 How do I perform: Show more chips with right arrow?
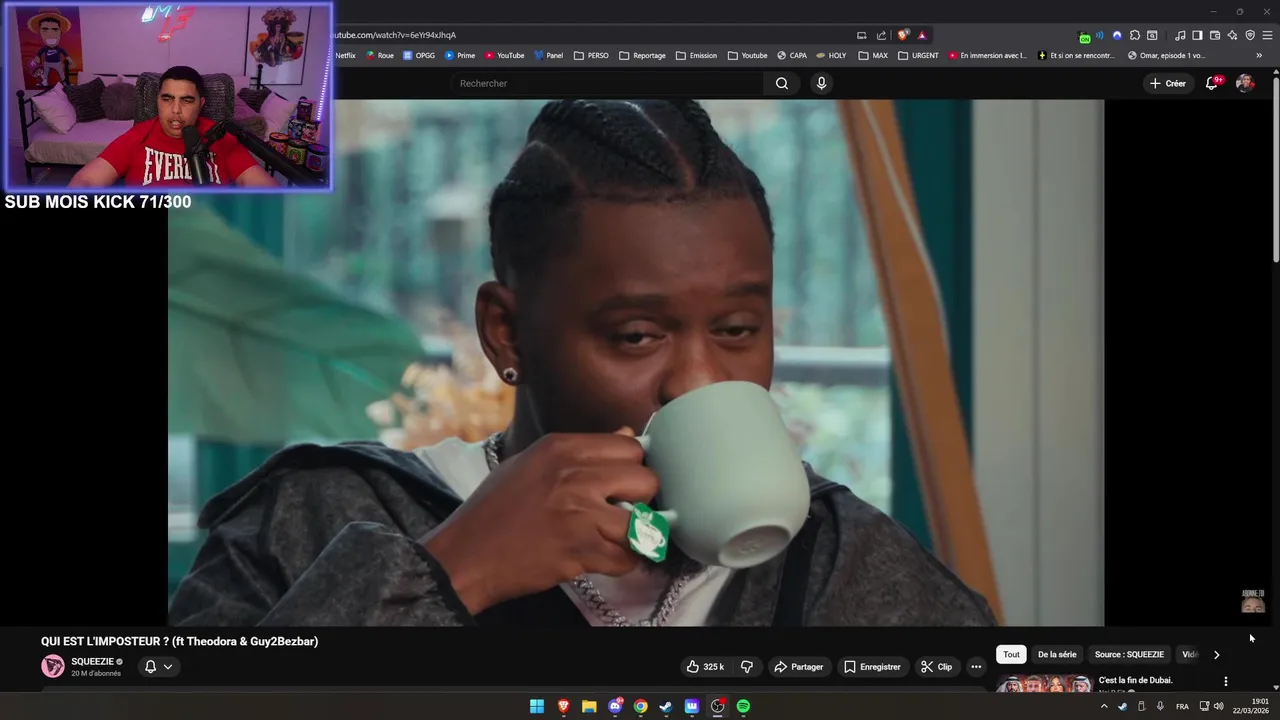(x=1216, y=655)
